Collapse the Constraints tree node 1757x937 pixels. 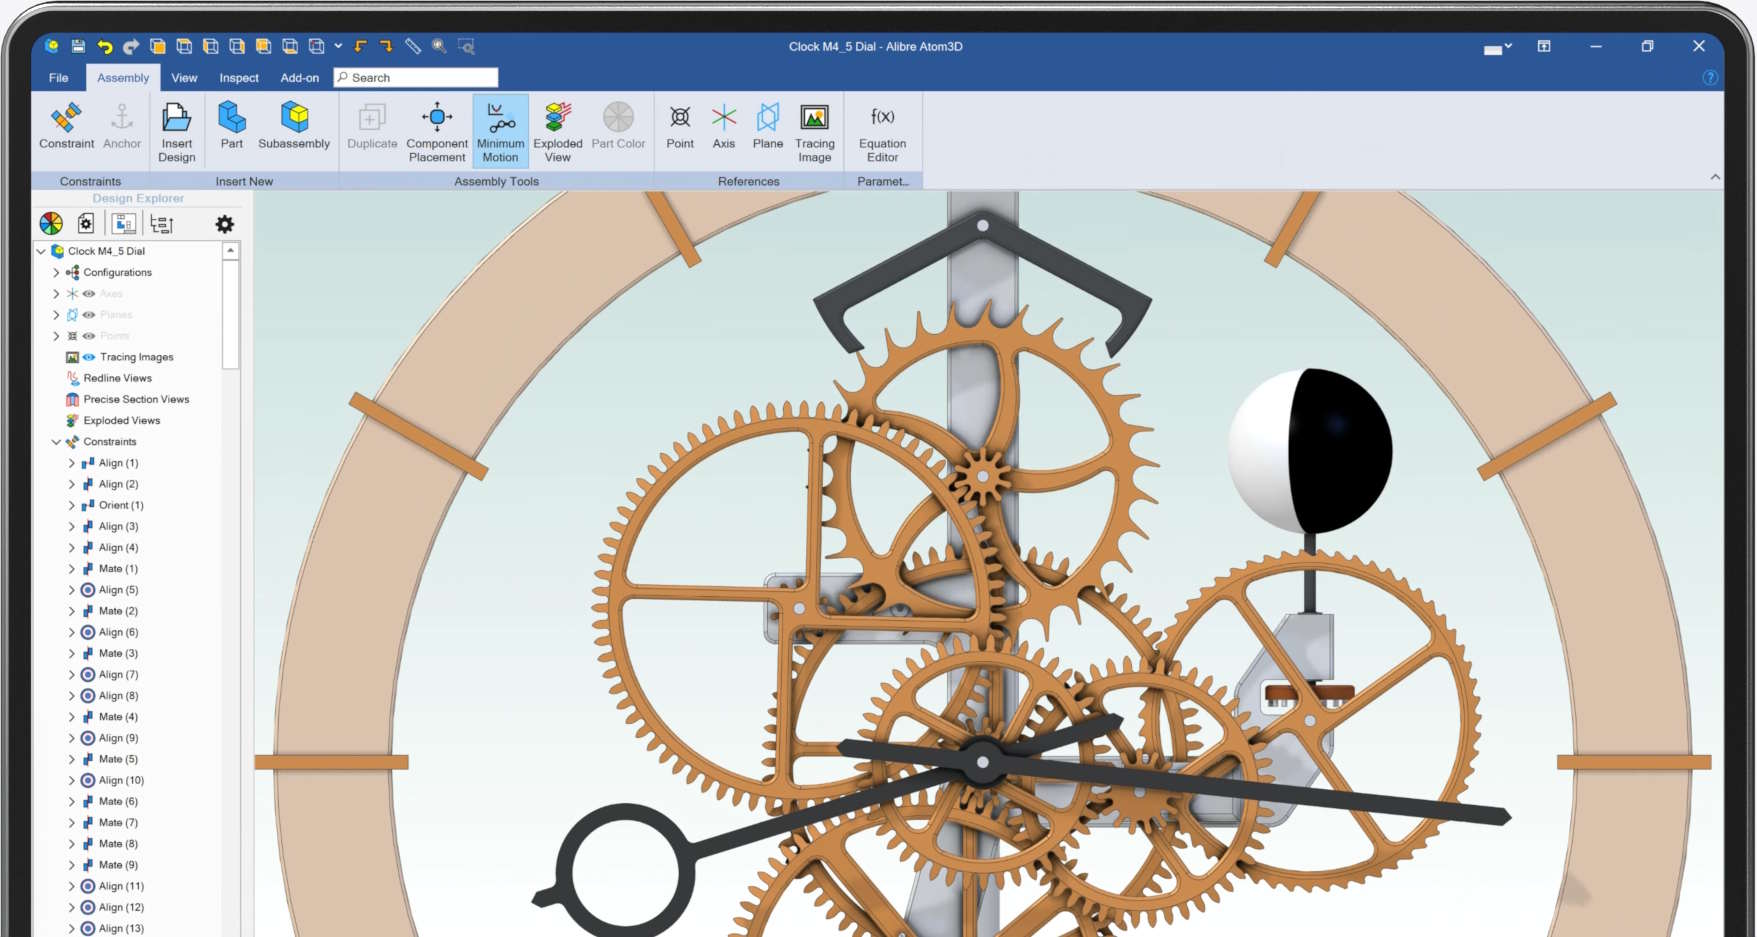(56, 442)
